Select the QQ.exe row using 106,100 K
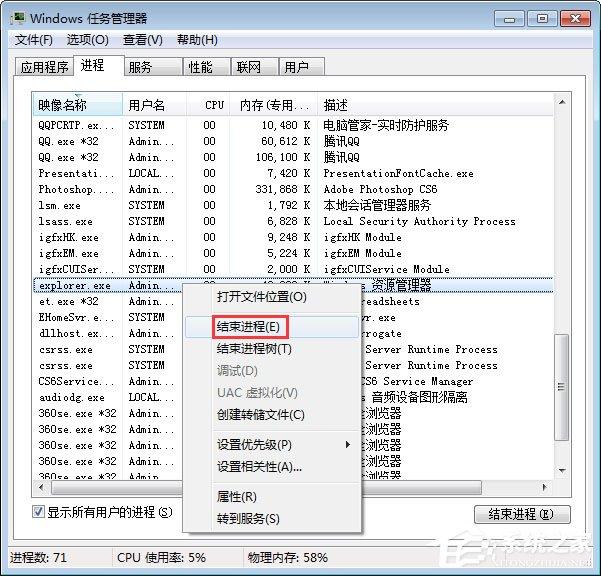This screenshot has width=601, height=576. [x=293, y=157]
